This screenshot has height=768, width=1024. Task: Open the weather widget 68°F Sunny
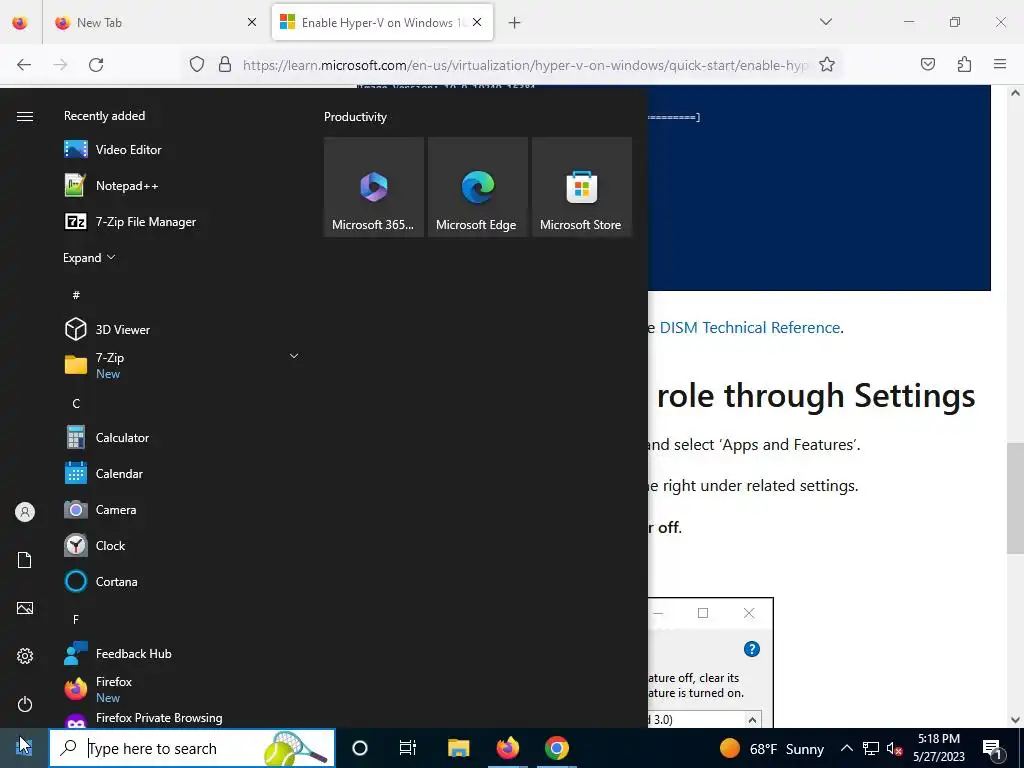(x=771, y=748)
